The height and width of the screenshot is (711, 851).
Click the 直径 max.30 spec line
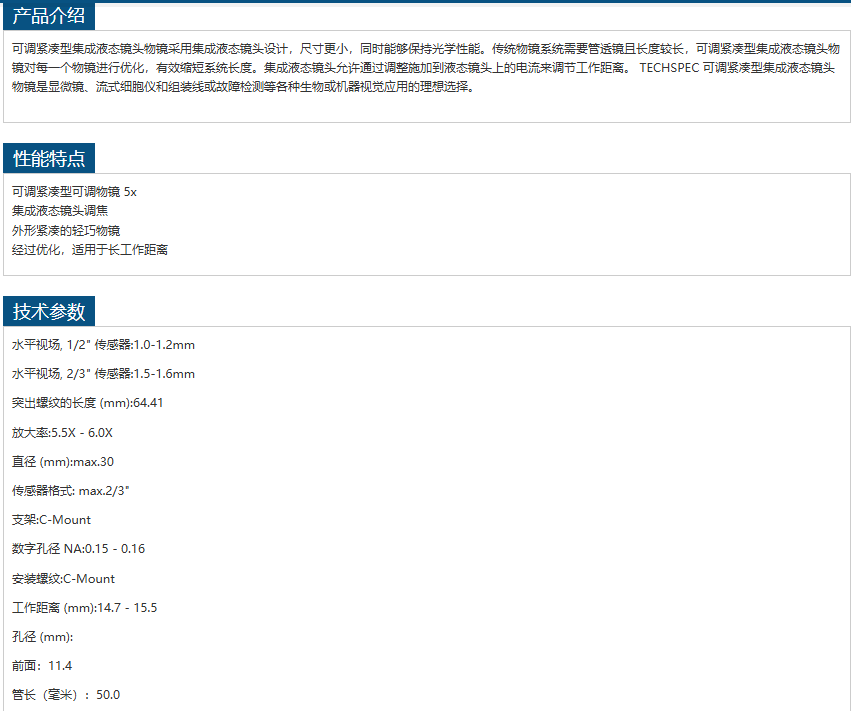(62, 462)
